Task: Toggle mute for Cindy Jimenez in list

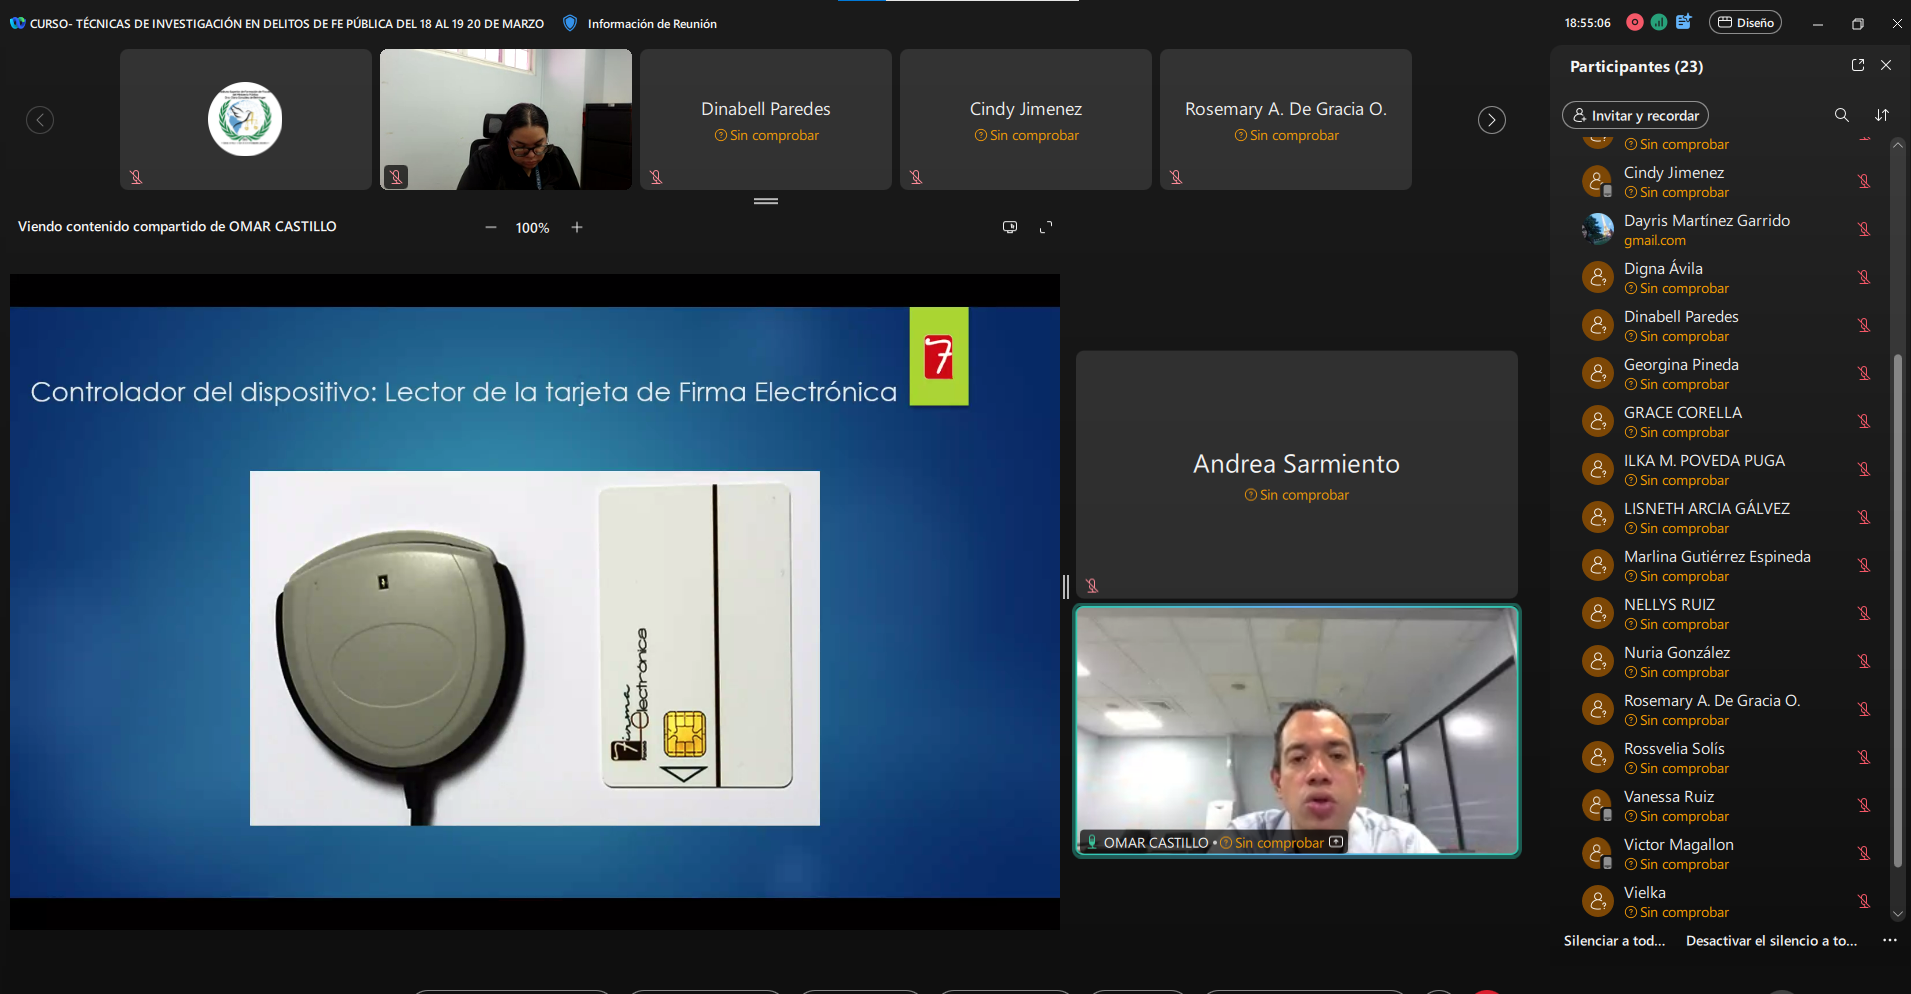Action: tap(1864, 181)
